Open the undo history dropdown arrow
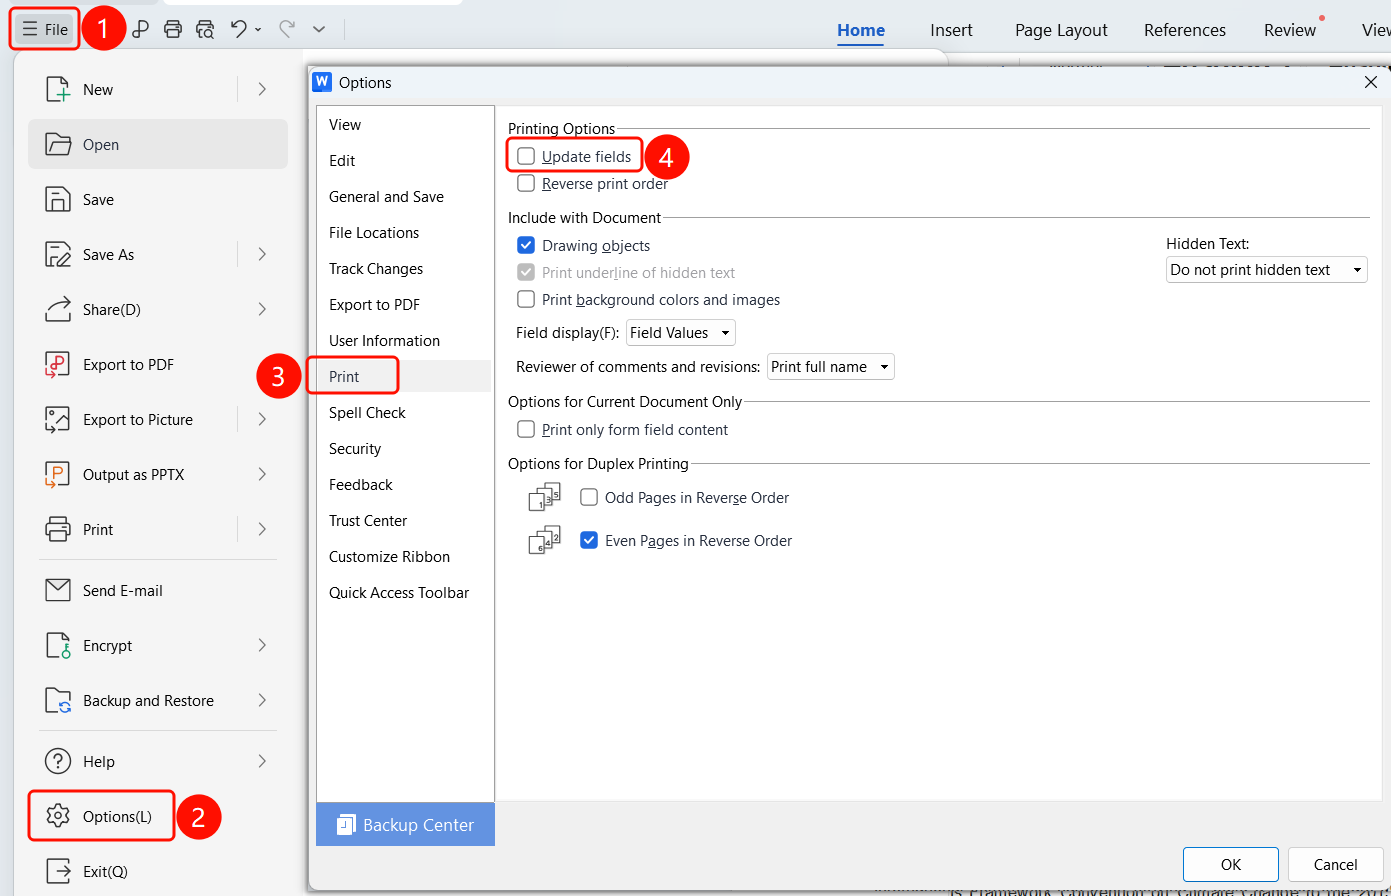 258,30
